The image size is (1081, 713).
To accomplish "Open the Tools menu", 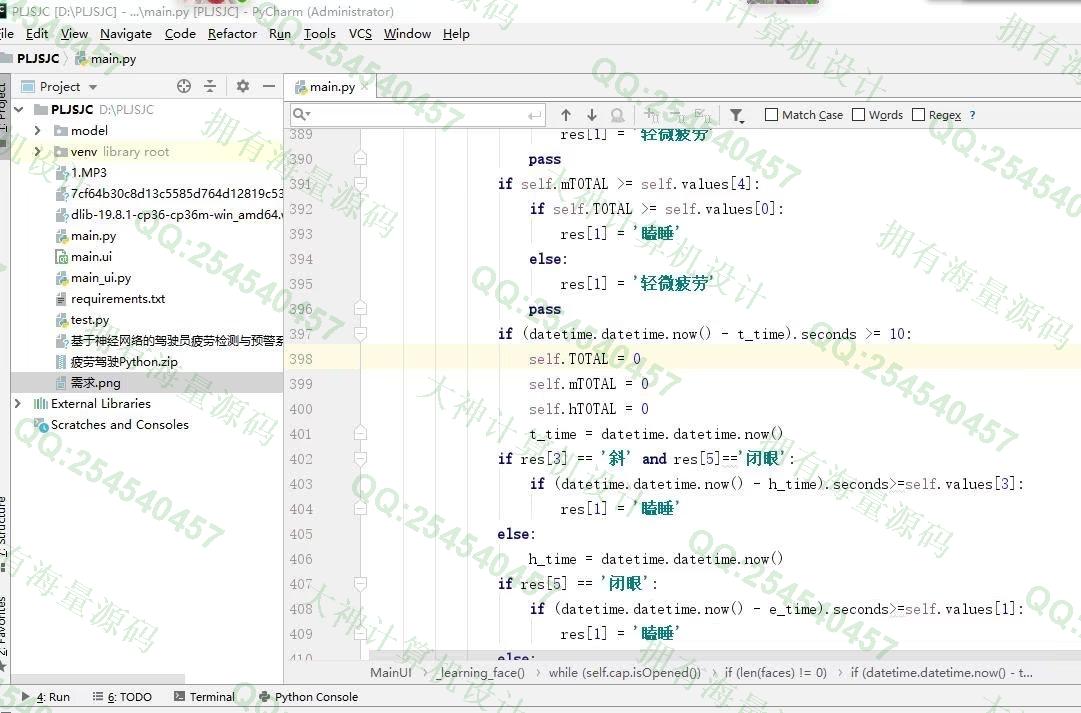I will (320, 34).
